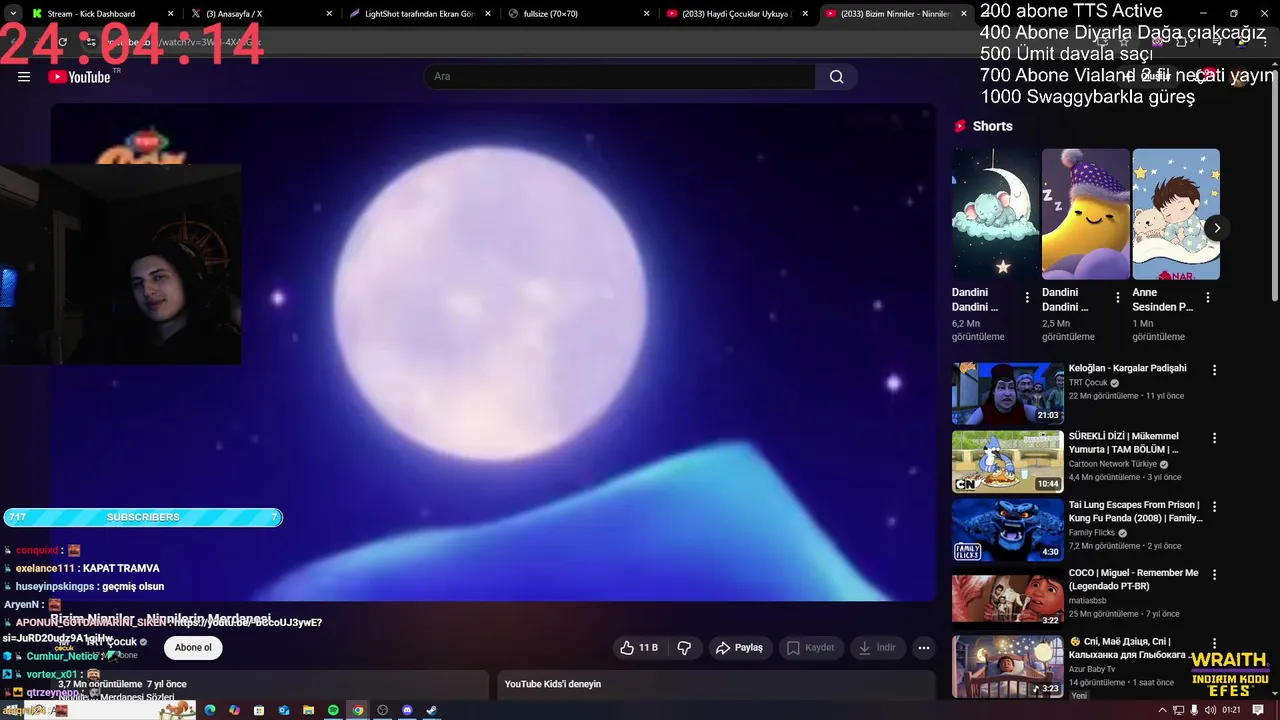Open Keloğlan - Kargalar Padişahı thumbnail
The width and height of the screenshot is (1280, 720).
pyautogui.click(x=1007, y=394)
